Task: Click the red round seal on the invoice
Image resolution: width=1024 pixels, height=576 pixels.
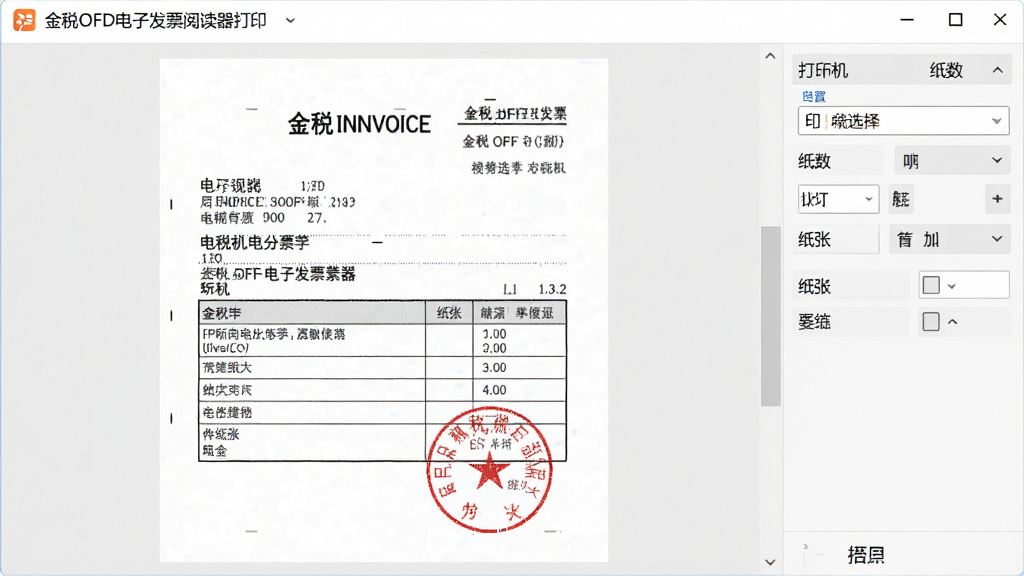Action: [x=489, y=470]
